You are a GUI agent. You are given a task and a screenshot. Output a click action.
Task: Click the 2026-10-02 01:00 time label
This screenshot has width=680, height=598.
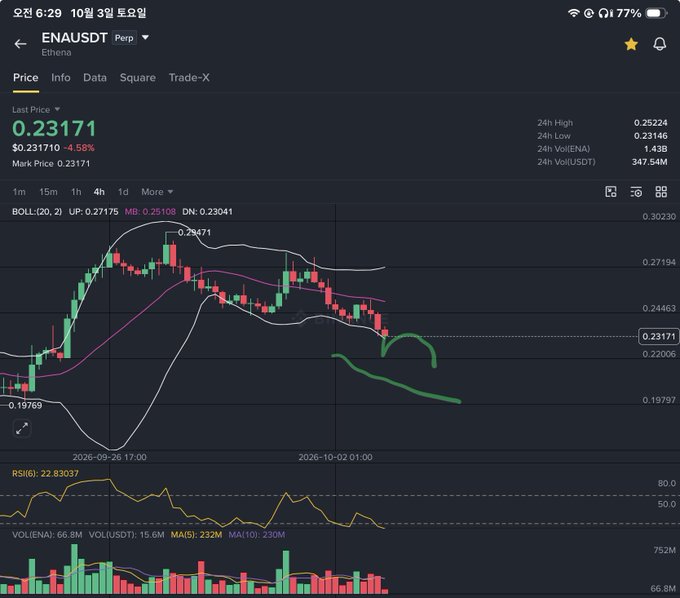coord(335,457)
